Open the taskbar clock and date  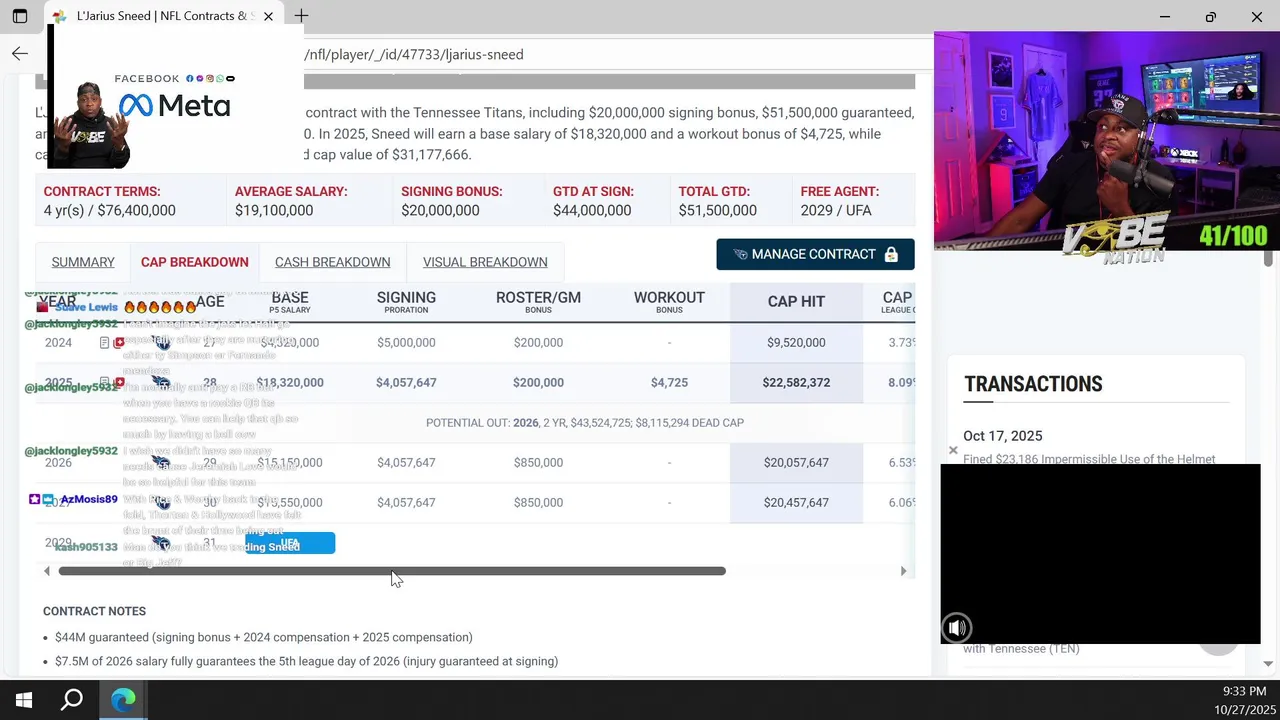click(x=1244, y=700)
